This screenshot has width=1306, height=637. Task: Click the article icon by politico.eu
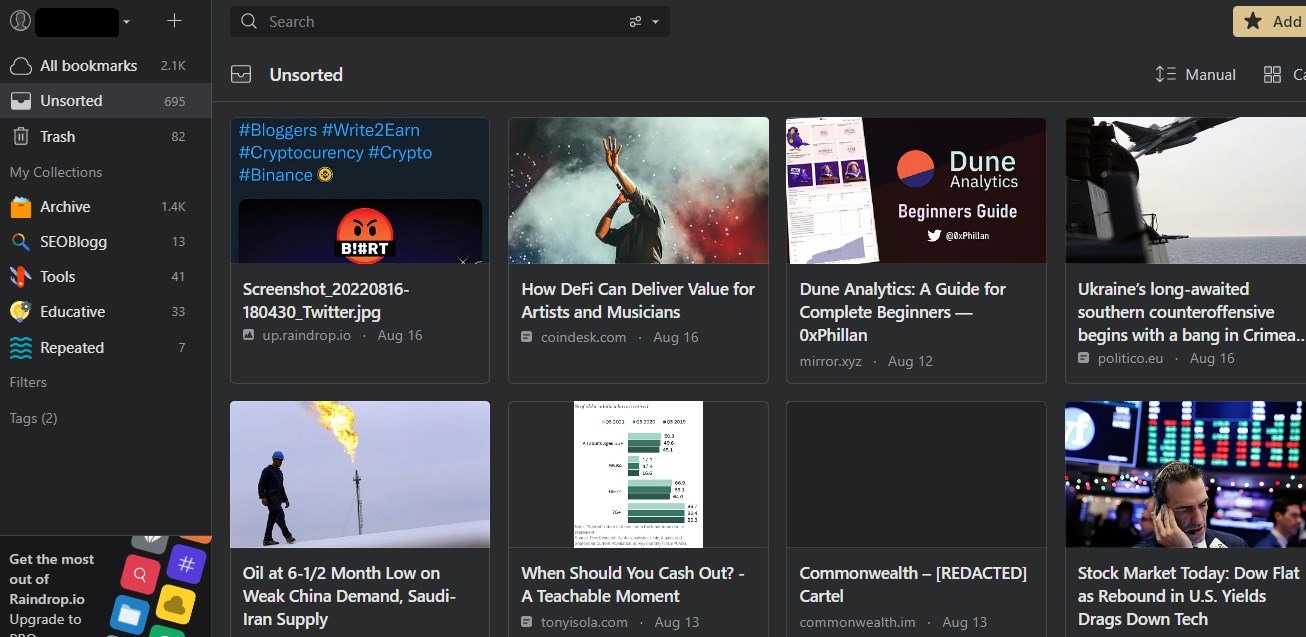1084,358
